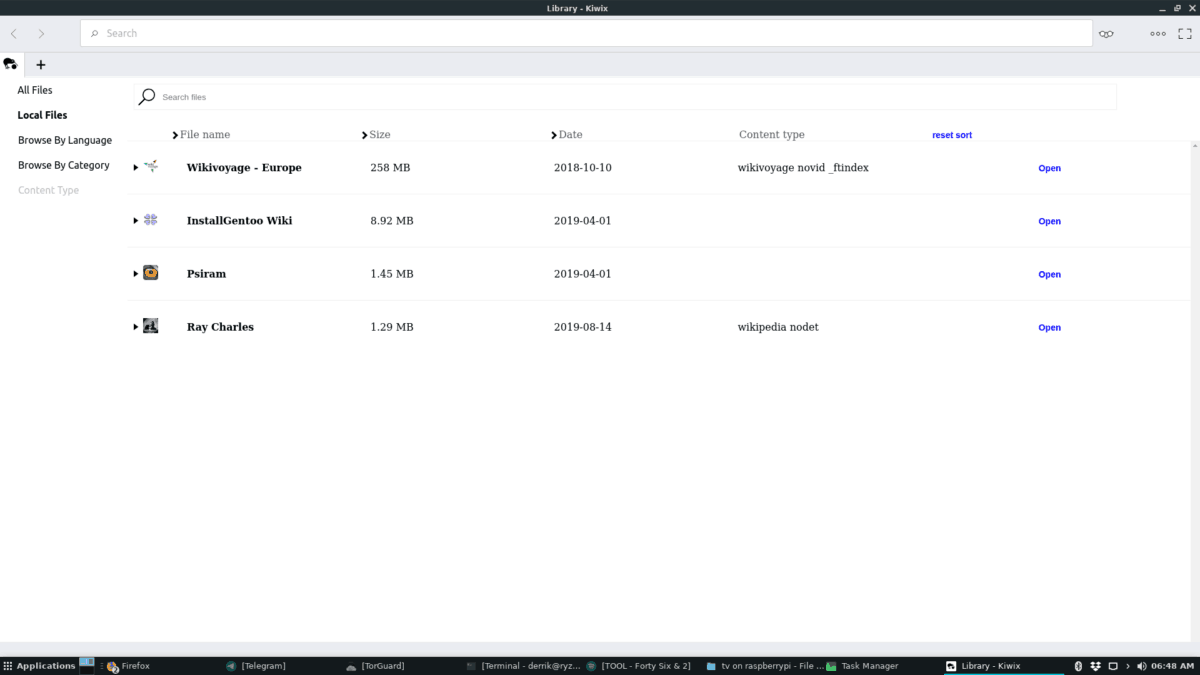Viewport: 1200px width, 675px height.
Task: Select the Library tab icon
Action: click(x=11, y=64)
